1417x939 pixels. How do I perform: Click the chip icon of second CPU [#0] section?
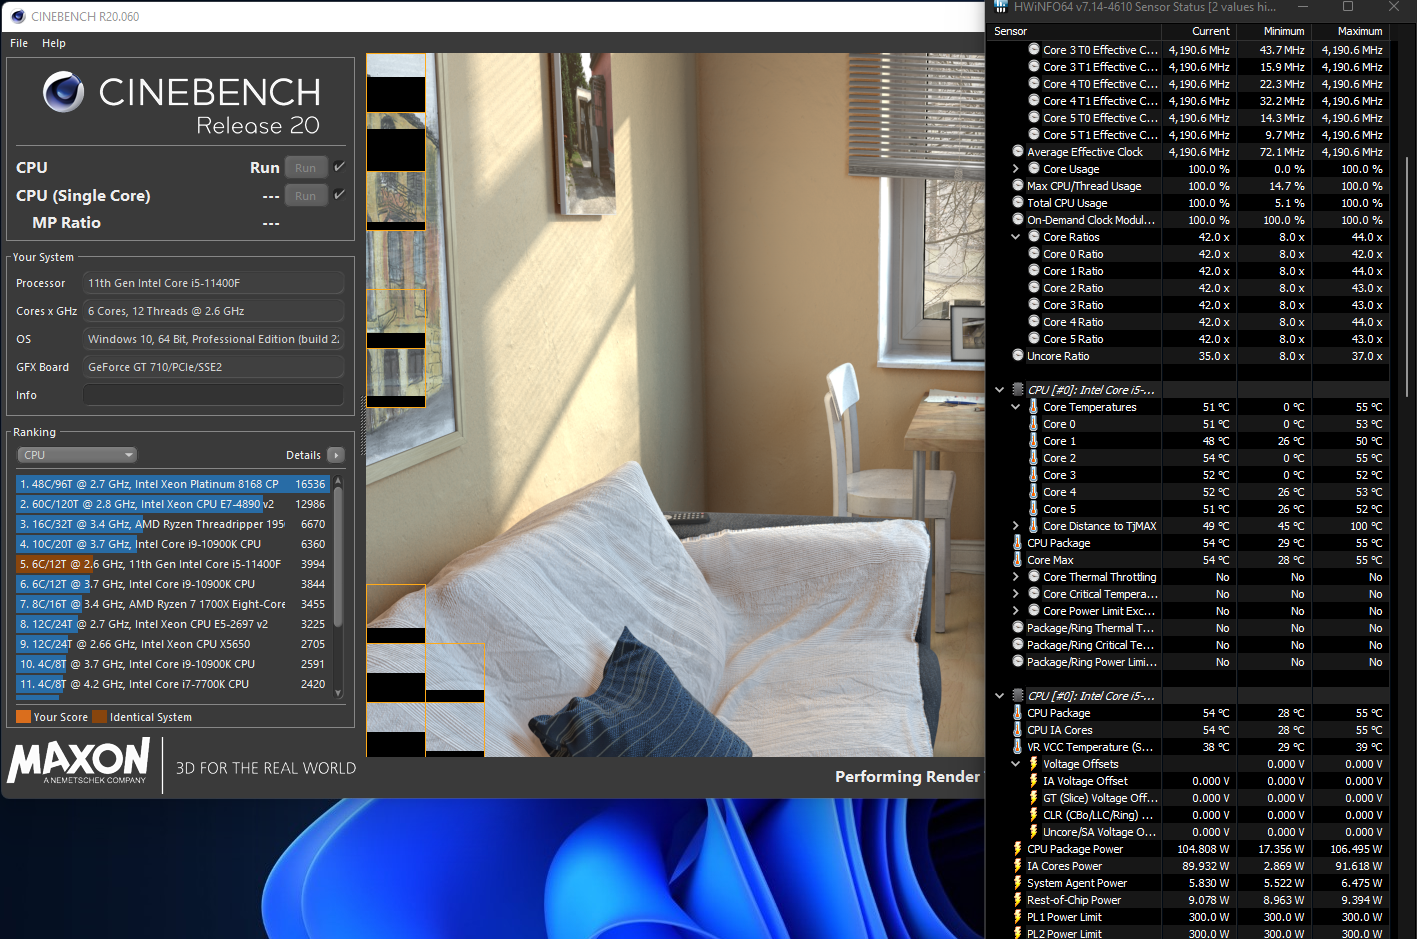[1018, 696]
